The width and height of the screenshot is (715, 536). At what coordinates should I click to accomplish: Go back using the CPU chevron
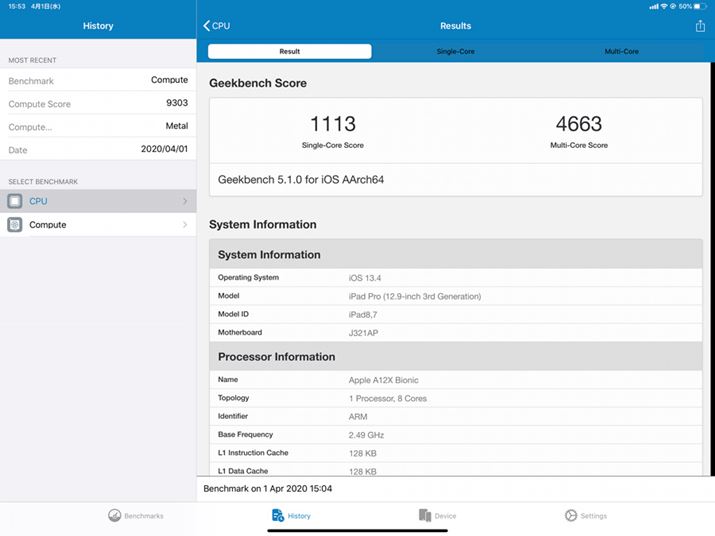click(x=207, y=26)
